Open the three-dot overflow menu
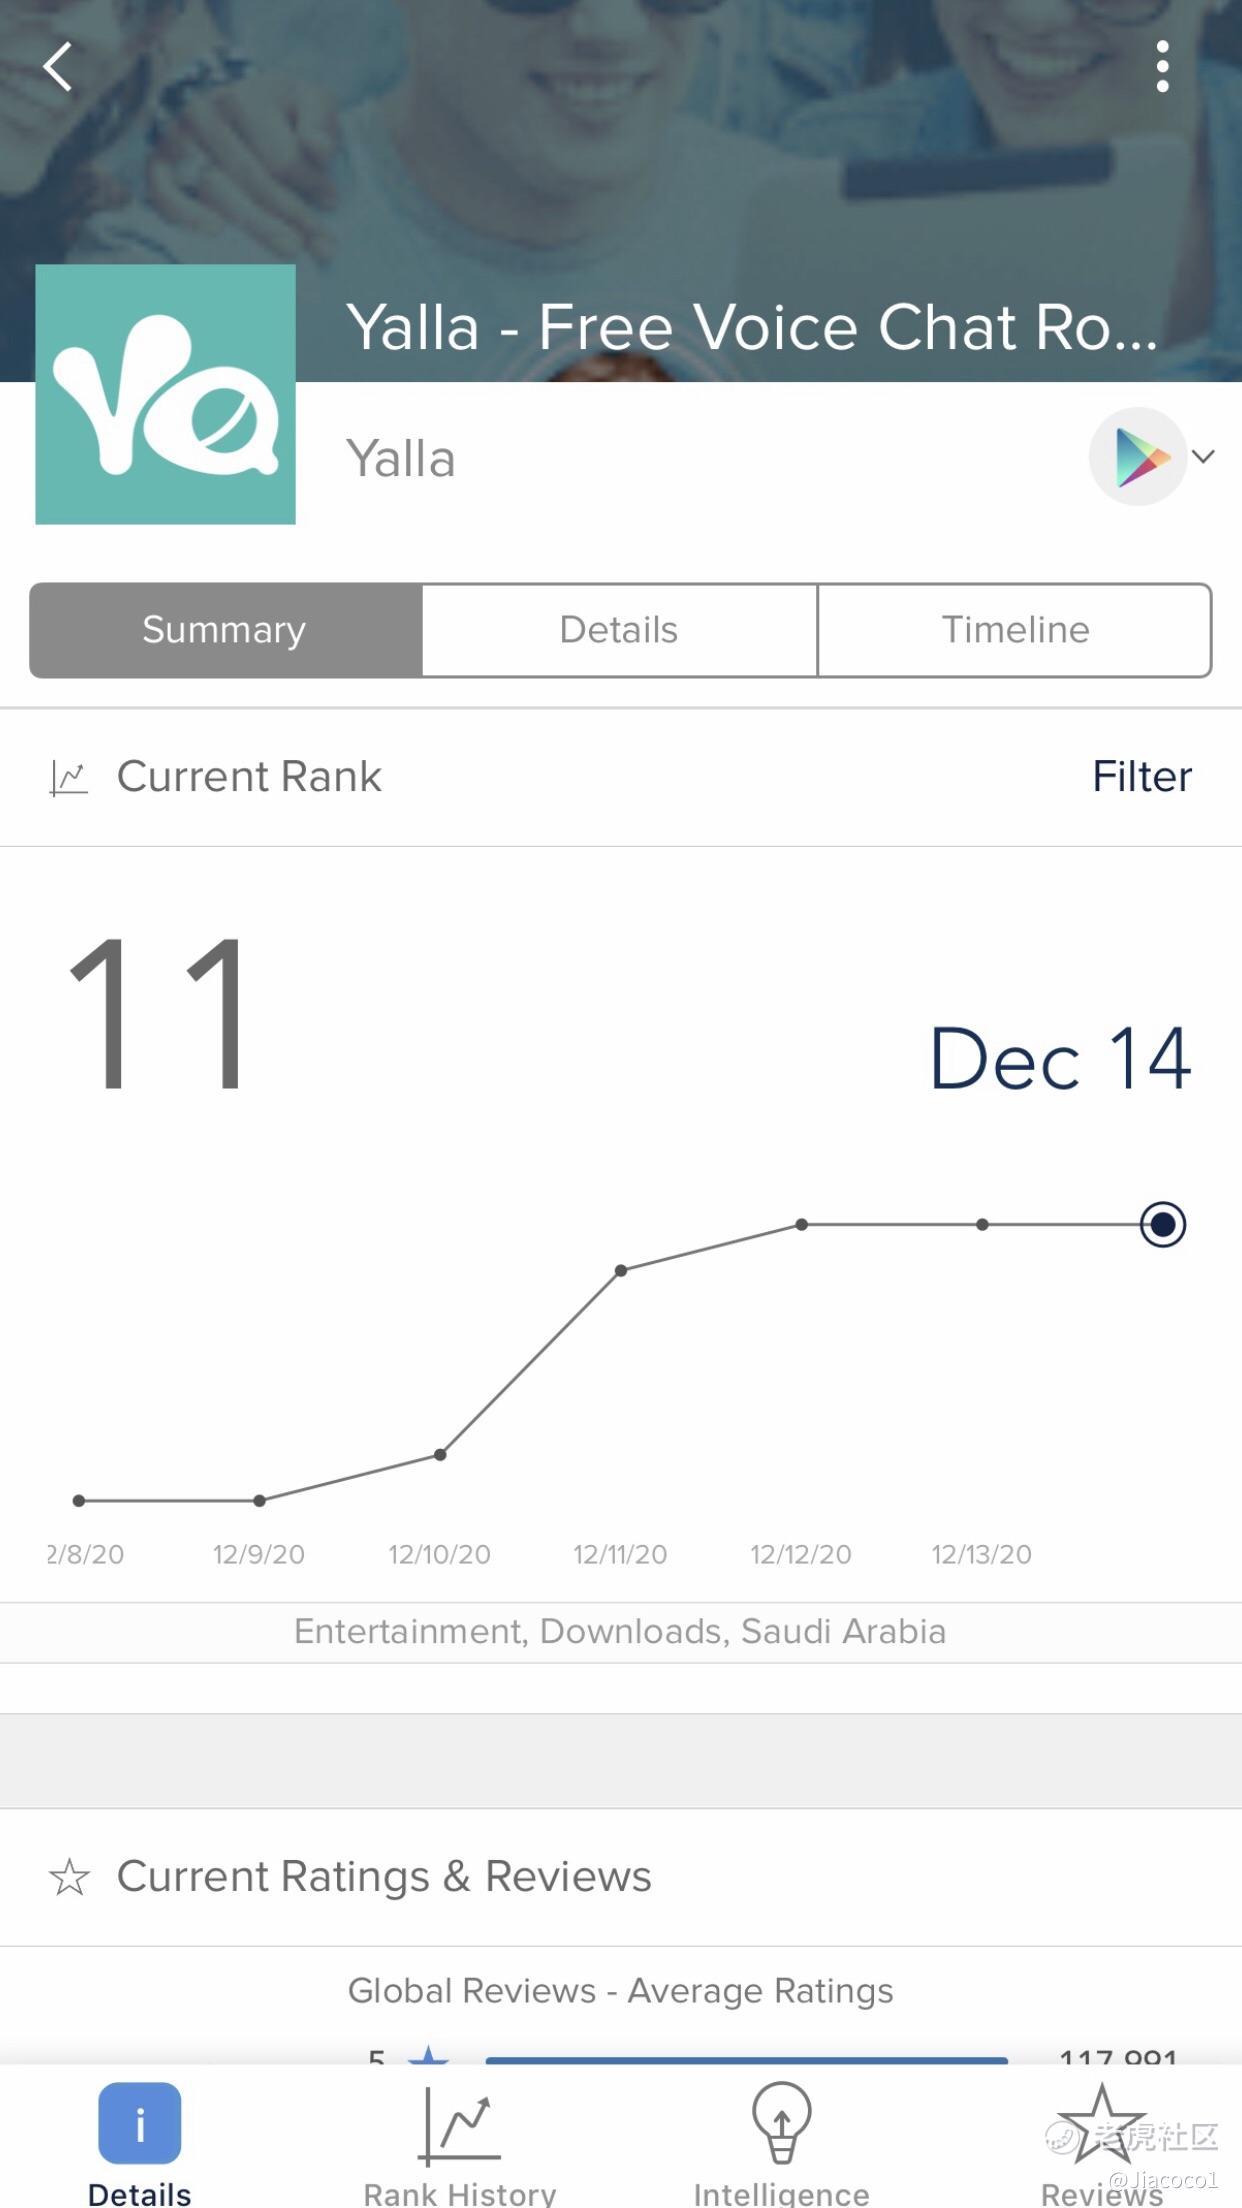This screenshot has height=2208, width=1242. [1162, 67]
